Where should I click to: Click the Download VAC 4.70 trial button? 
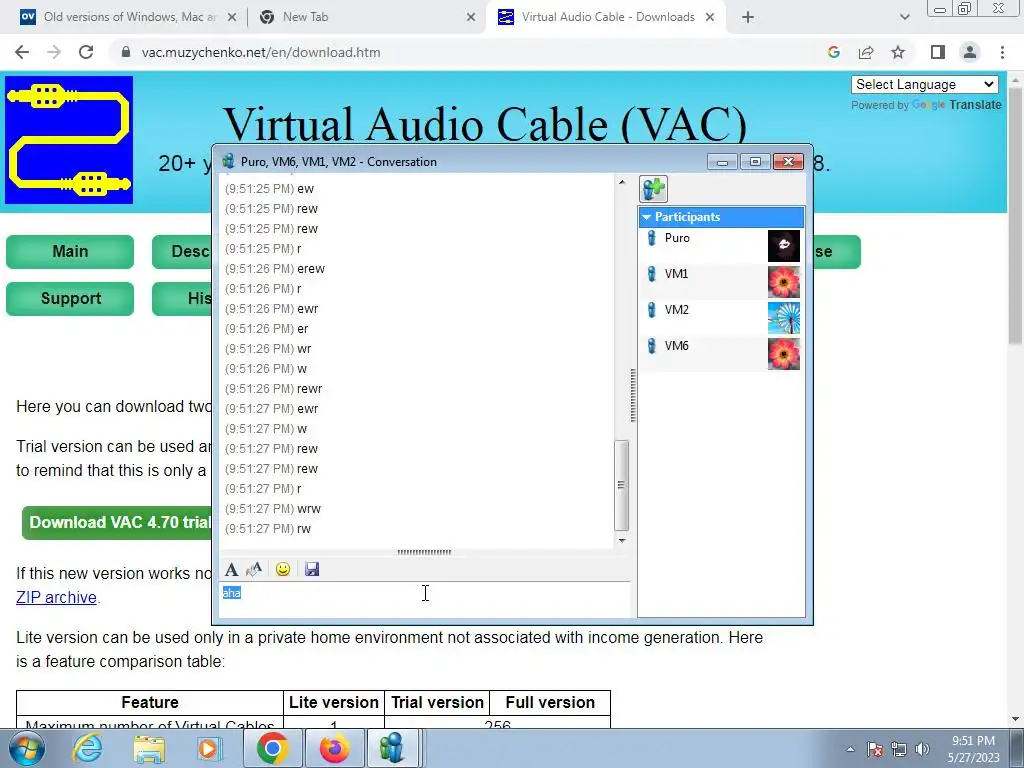[117, 522]
